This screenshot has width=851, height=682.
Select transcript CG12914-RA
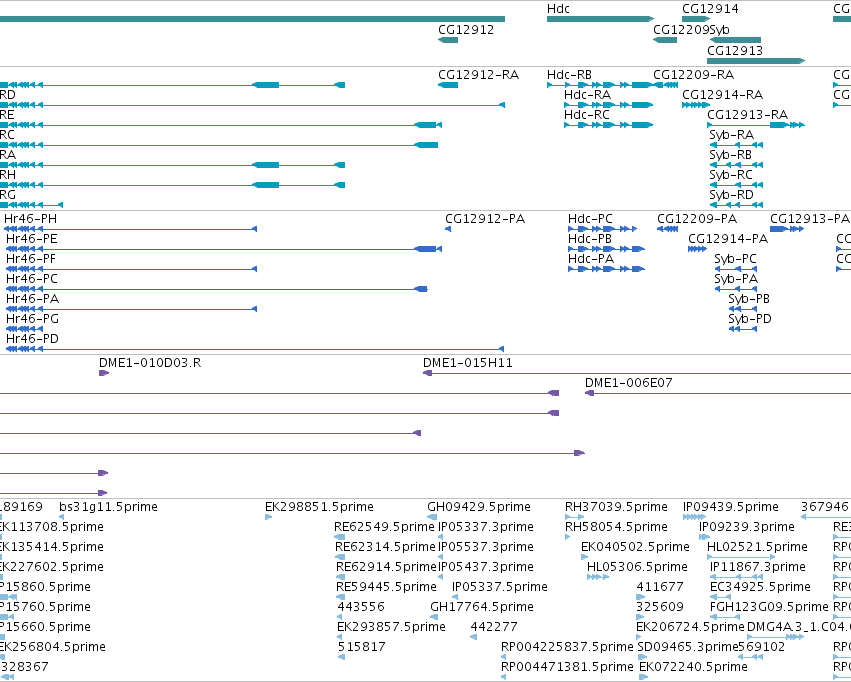722,95
